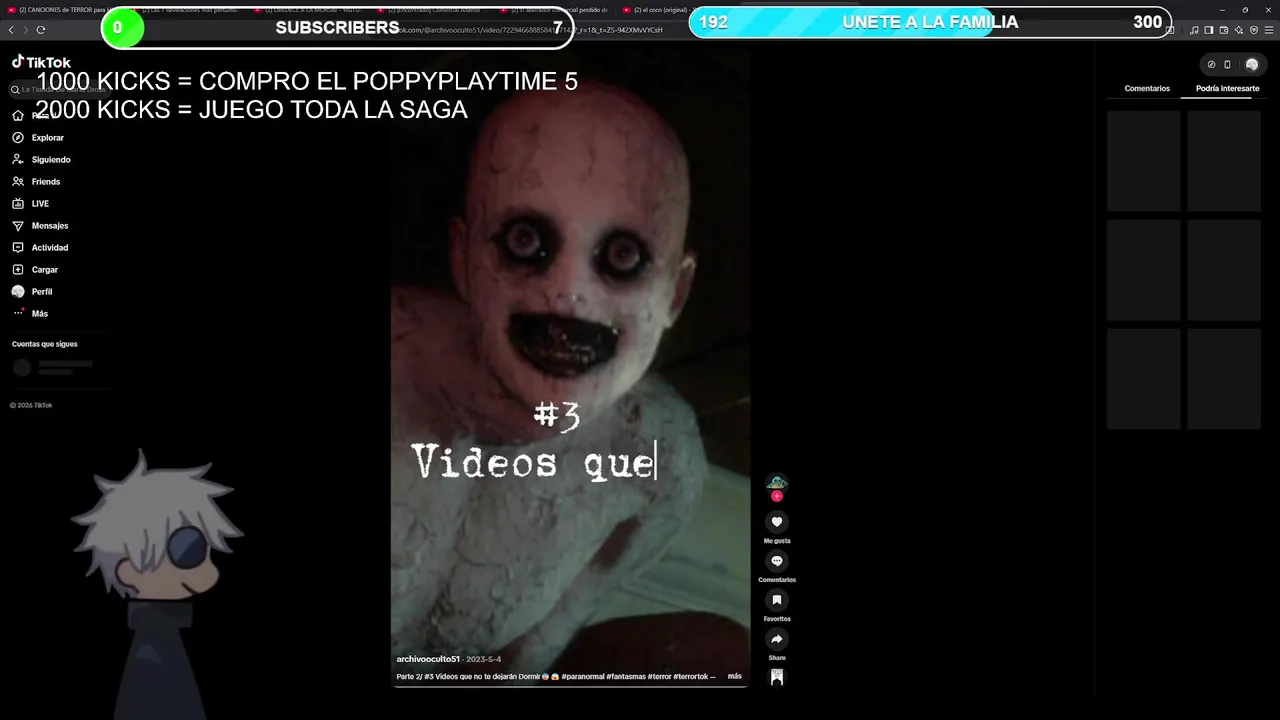This screenshot has width=1280, height=720.
Task: Open the video's Comentarios bubble icon
Action: [x=777, y=561]
